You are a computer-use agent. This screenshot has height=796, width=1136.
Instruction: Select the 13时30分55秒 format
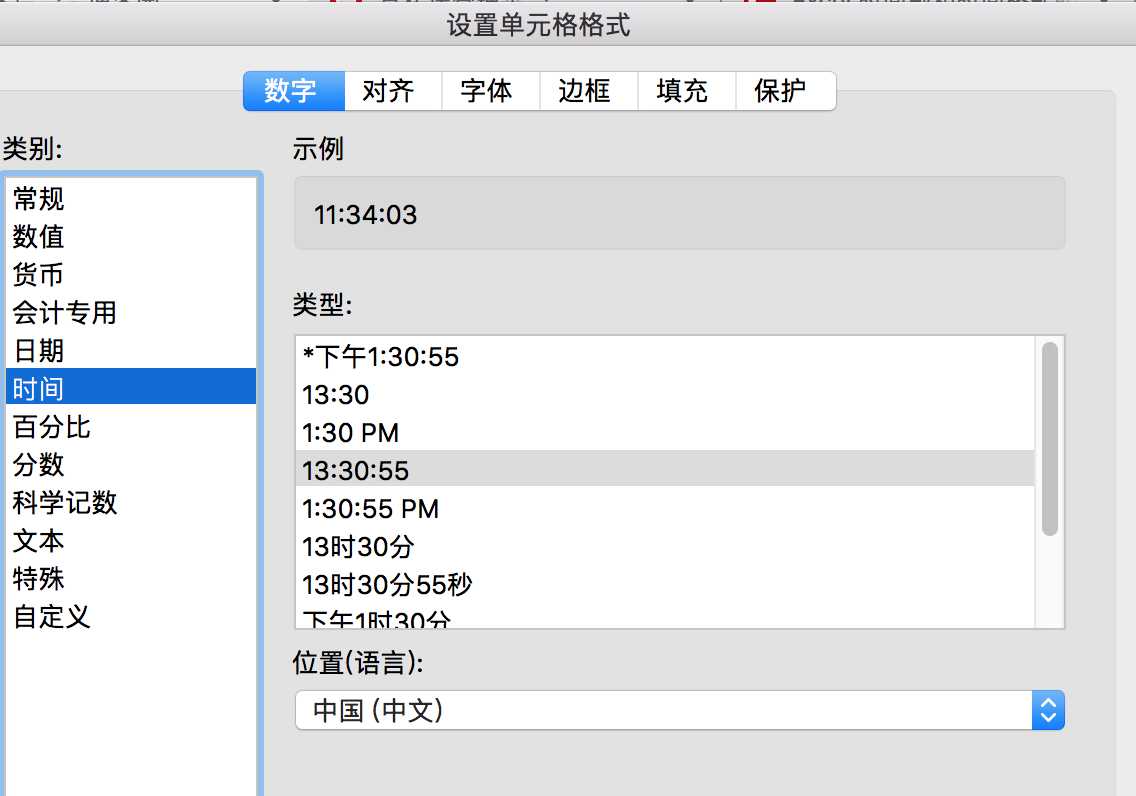(388, 584)
